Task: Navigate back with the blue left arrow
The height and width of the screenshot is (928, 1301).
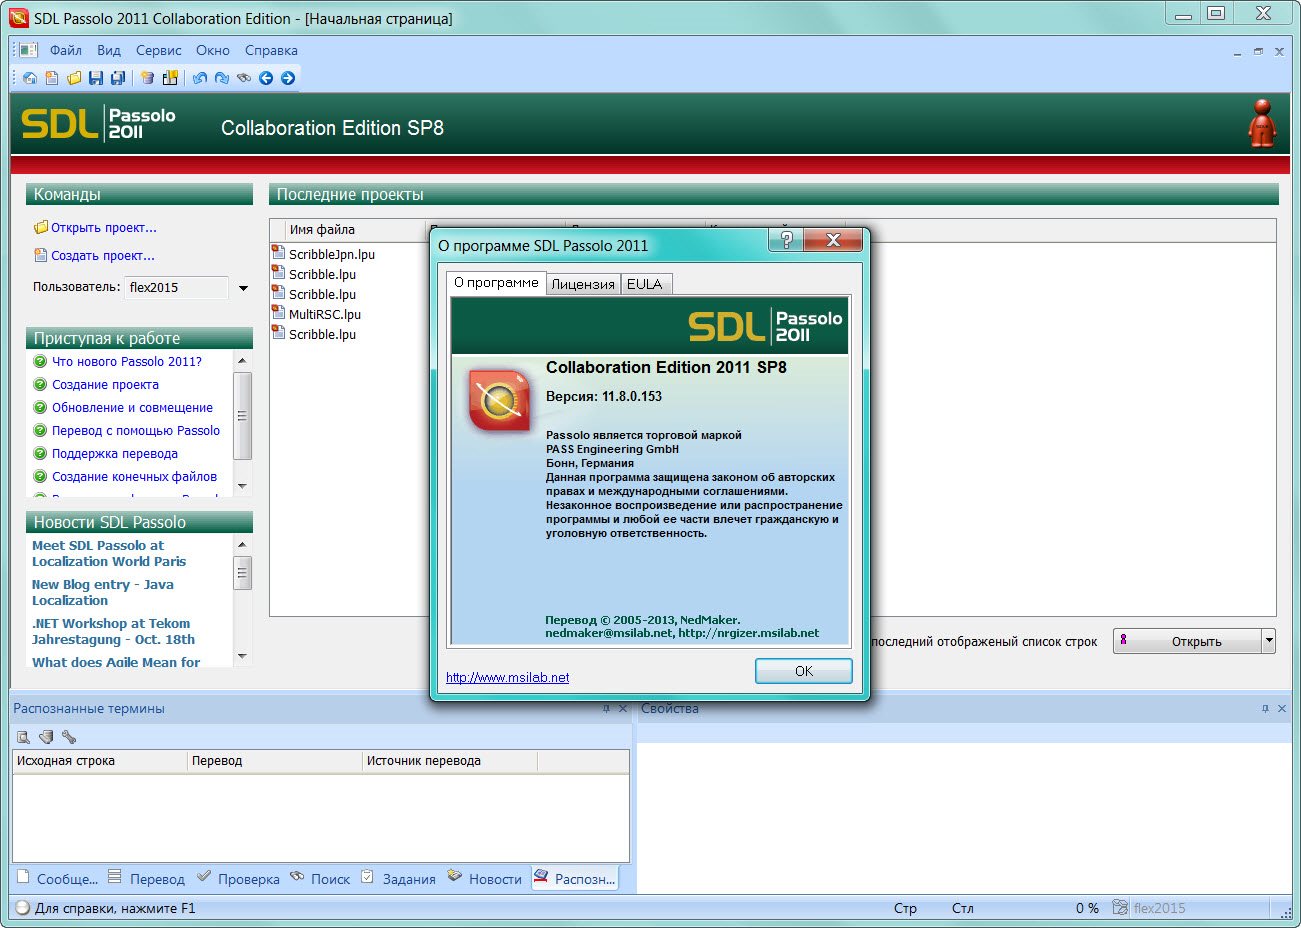Action: click(x=266, y=78)
